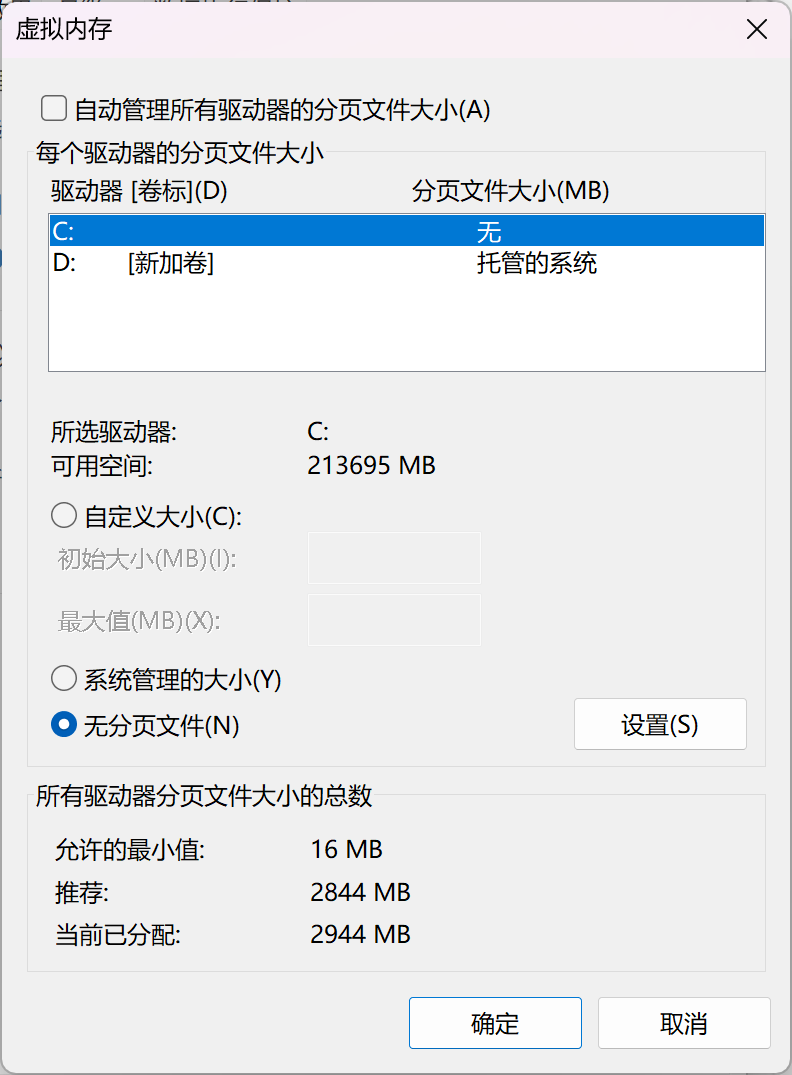
Task: Click the 初始大小(MB) input field
Action: click(x=394, y=559)
